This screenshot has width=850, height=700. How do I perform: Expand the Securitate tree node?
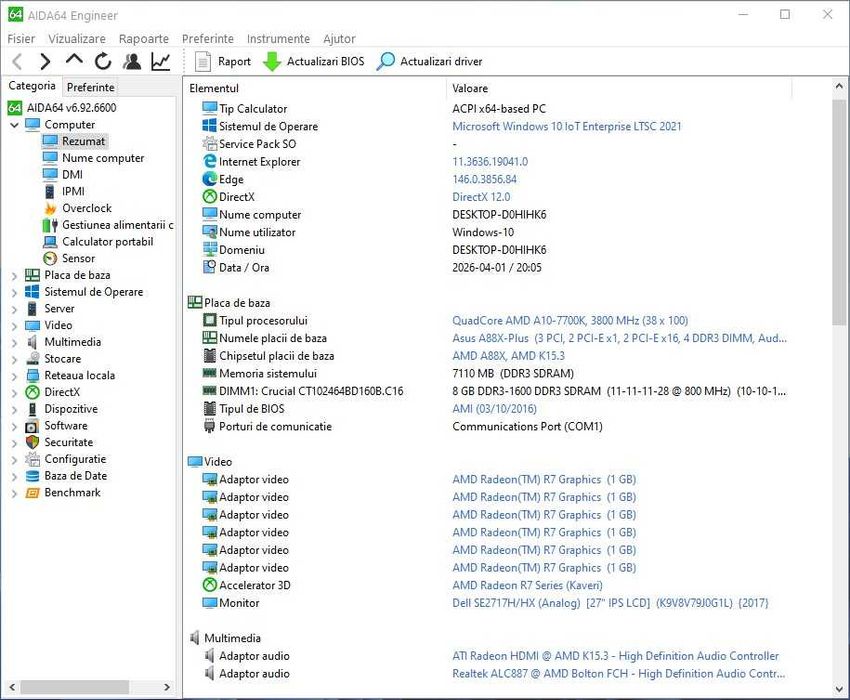[15, 443]
